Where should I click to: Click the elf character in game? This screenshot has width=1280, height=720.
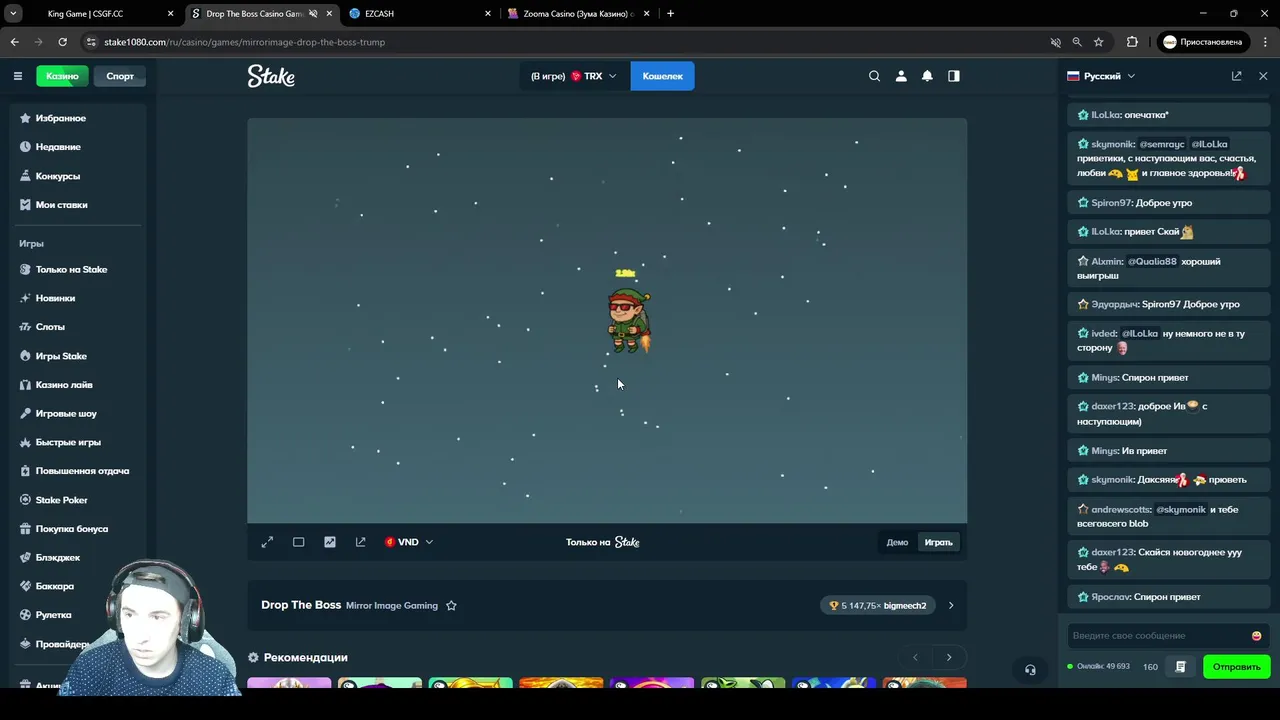click(628, 320)
